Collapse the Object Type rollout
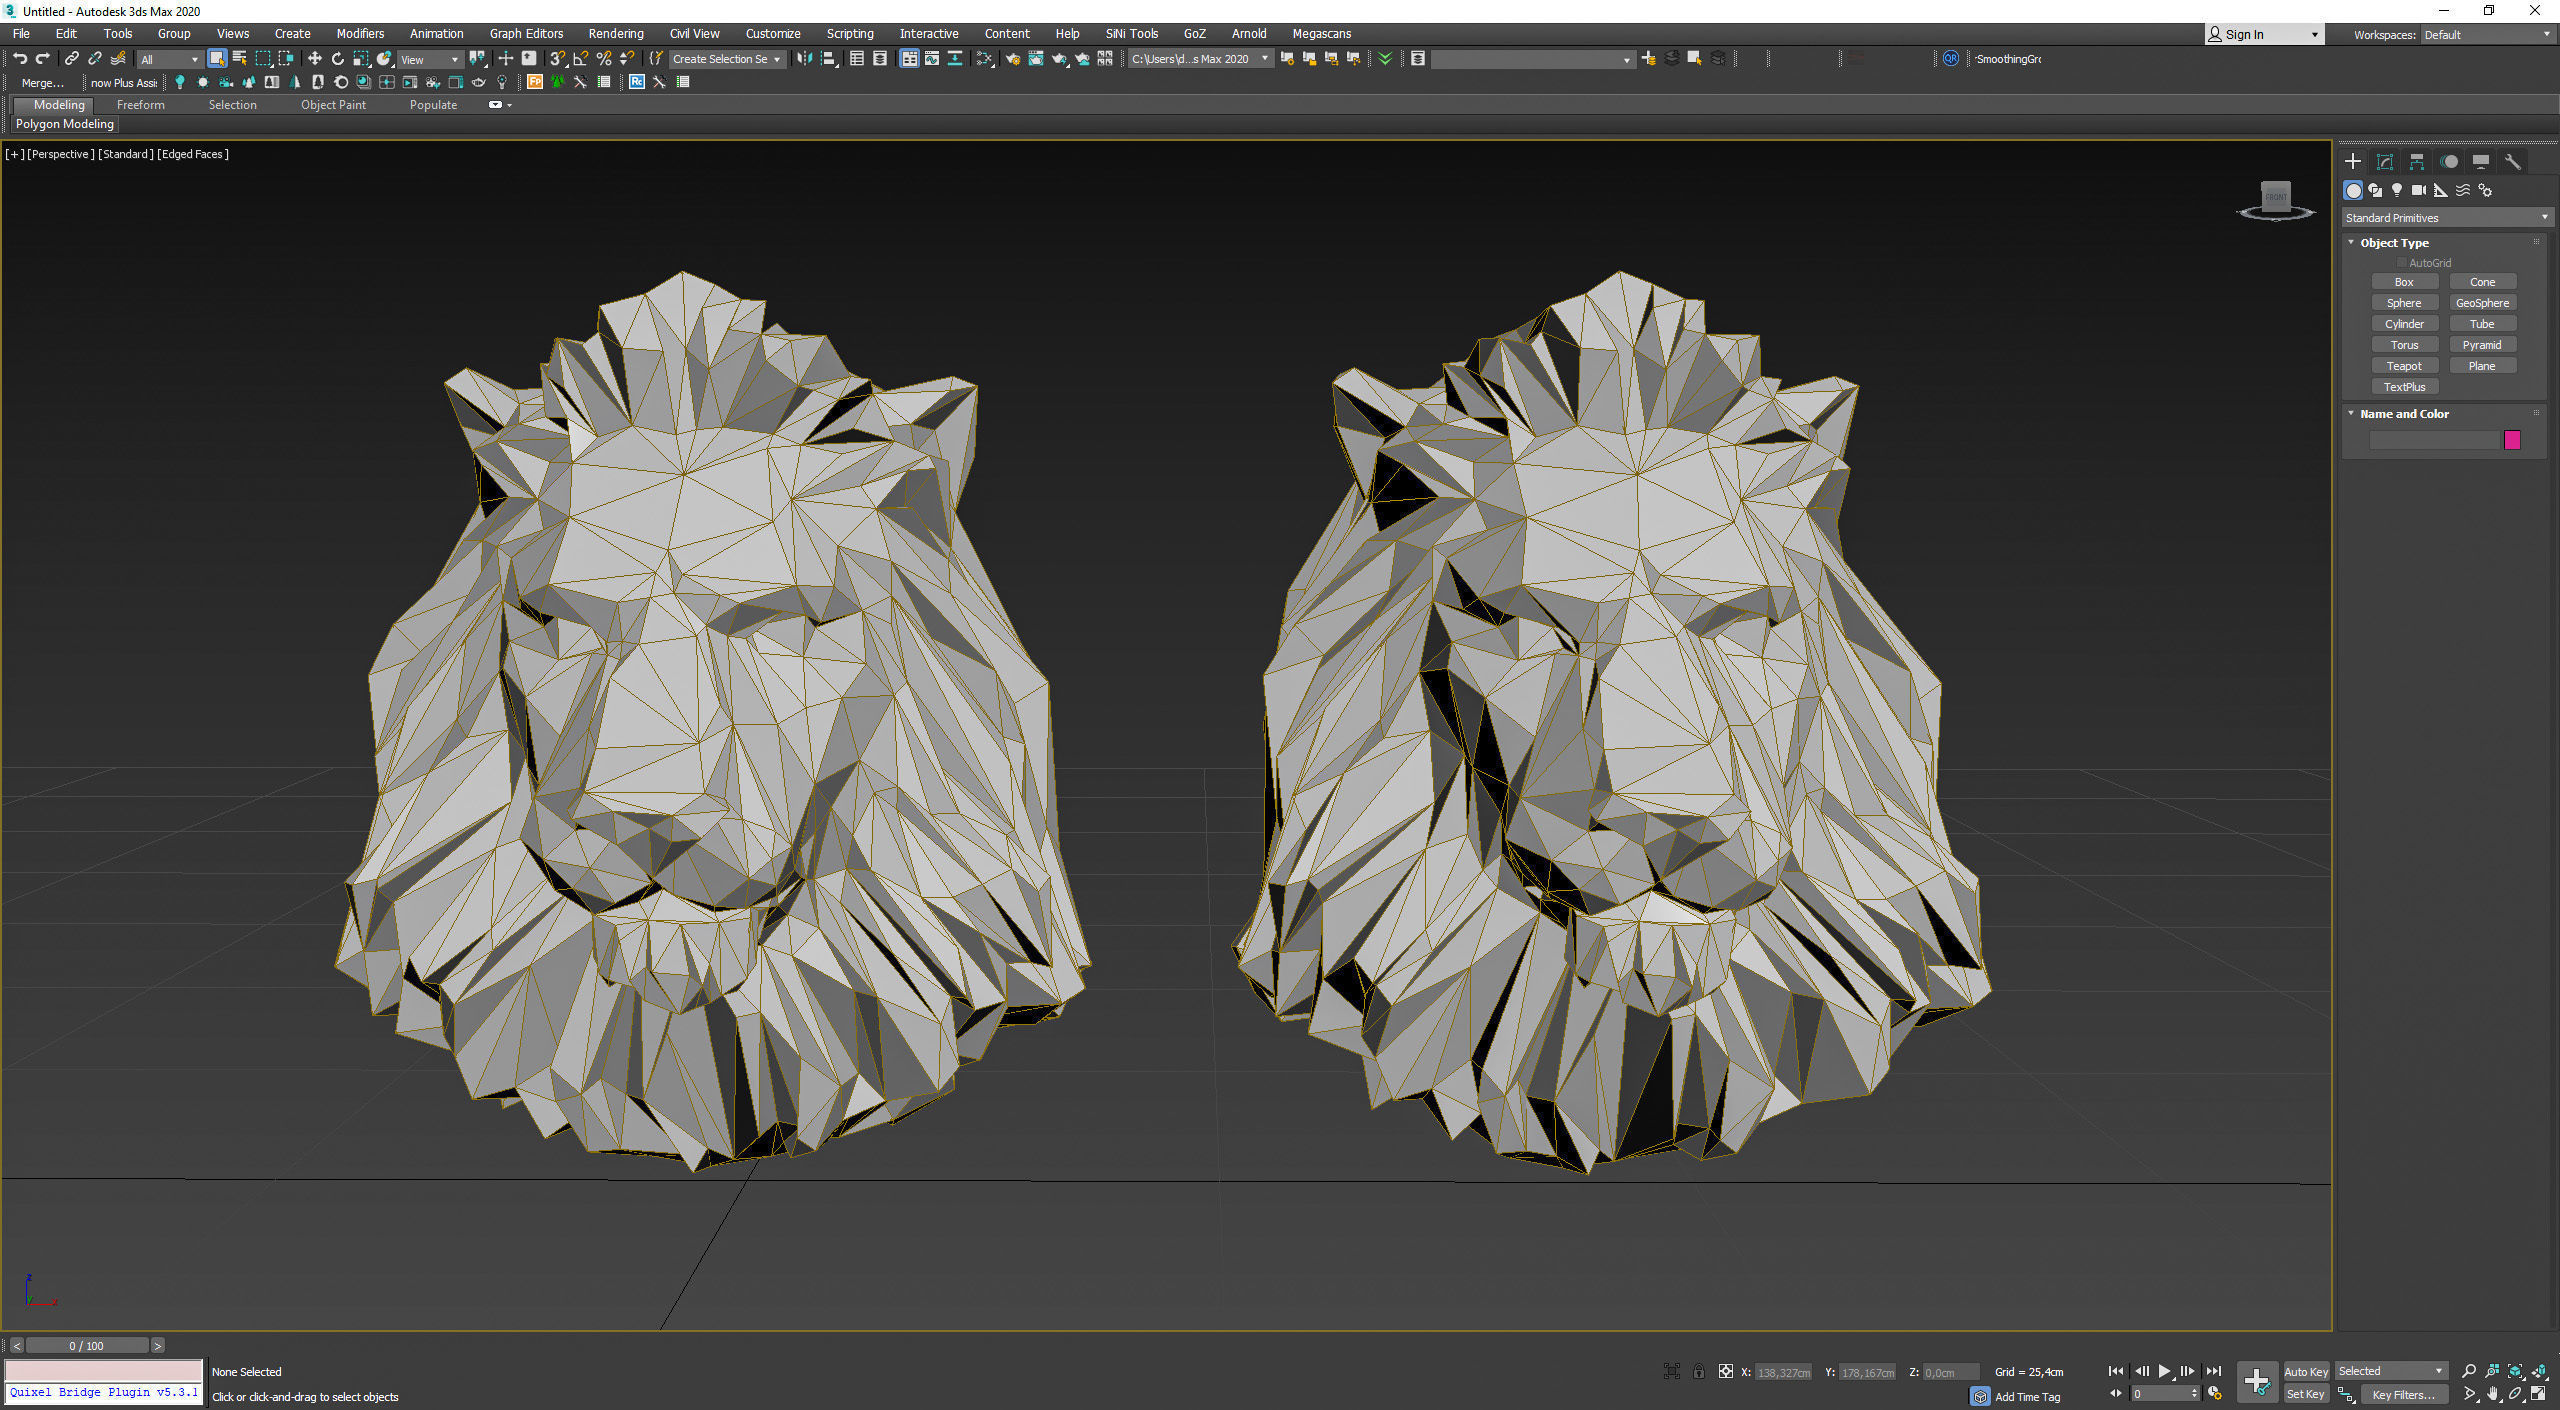 (x=2351, y=242)
